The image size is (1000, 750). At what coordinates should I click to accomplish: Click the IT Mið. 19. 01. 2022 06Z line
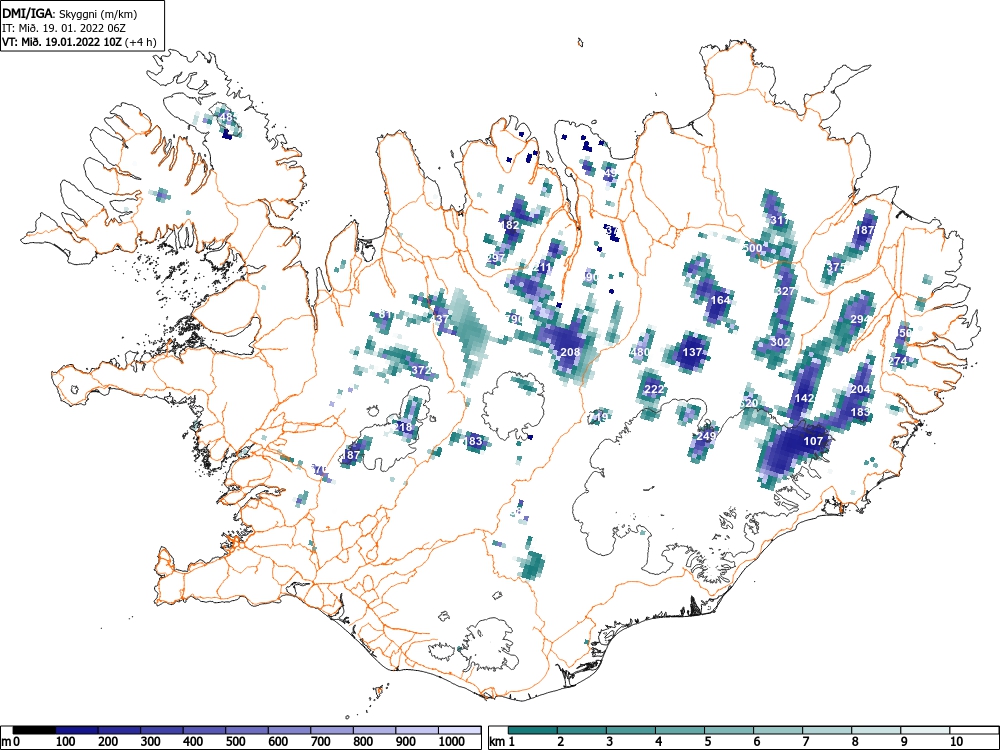[x=62, y=28]
